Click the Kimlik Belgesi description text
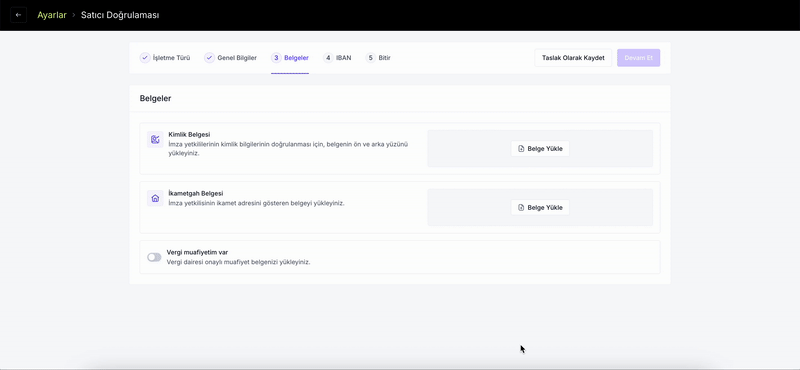Screen dimensions: 800x370 pyautogui.click(x=288, y=149)
